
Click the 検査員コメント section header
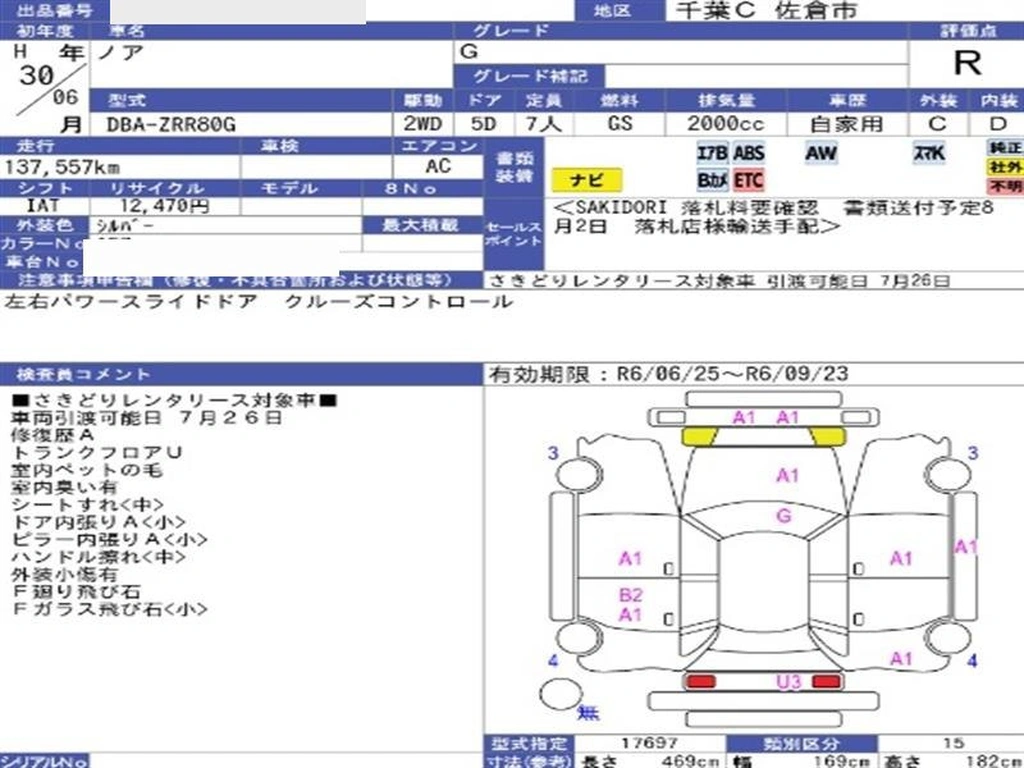[84, 374]
